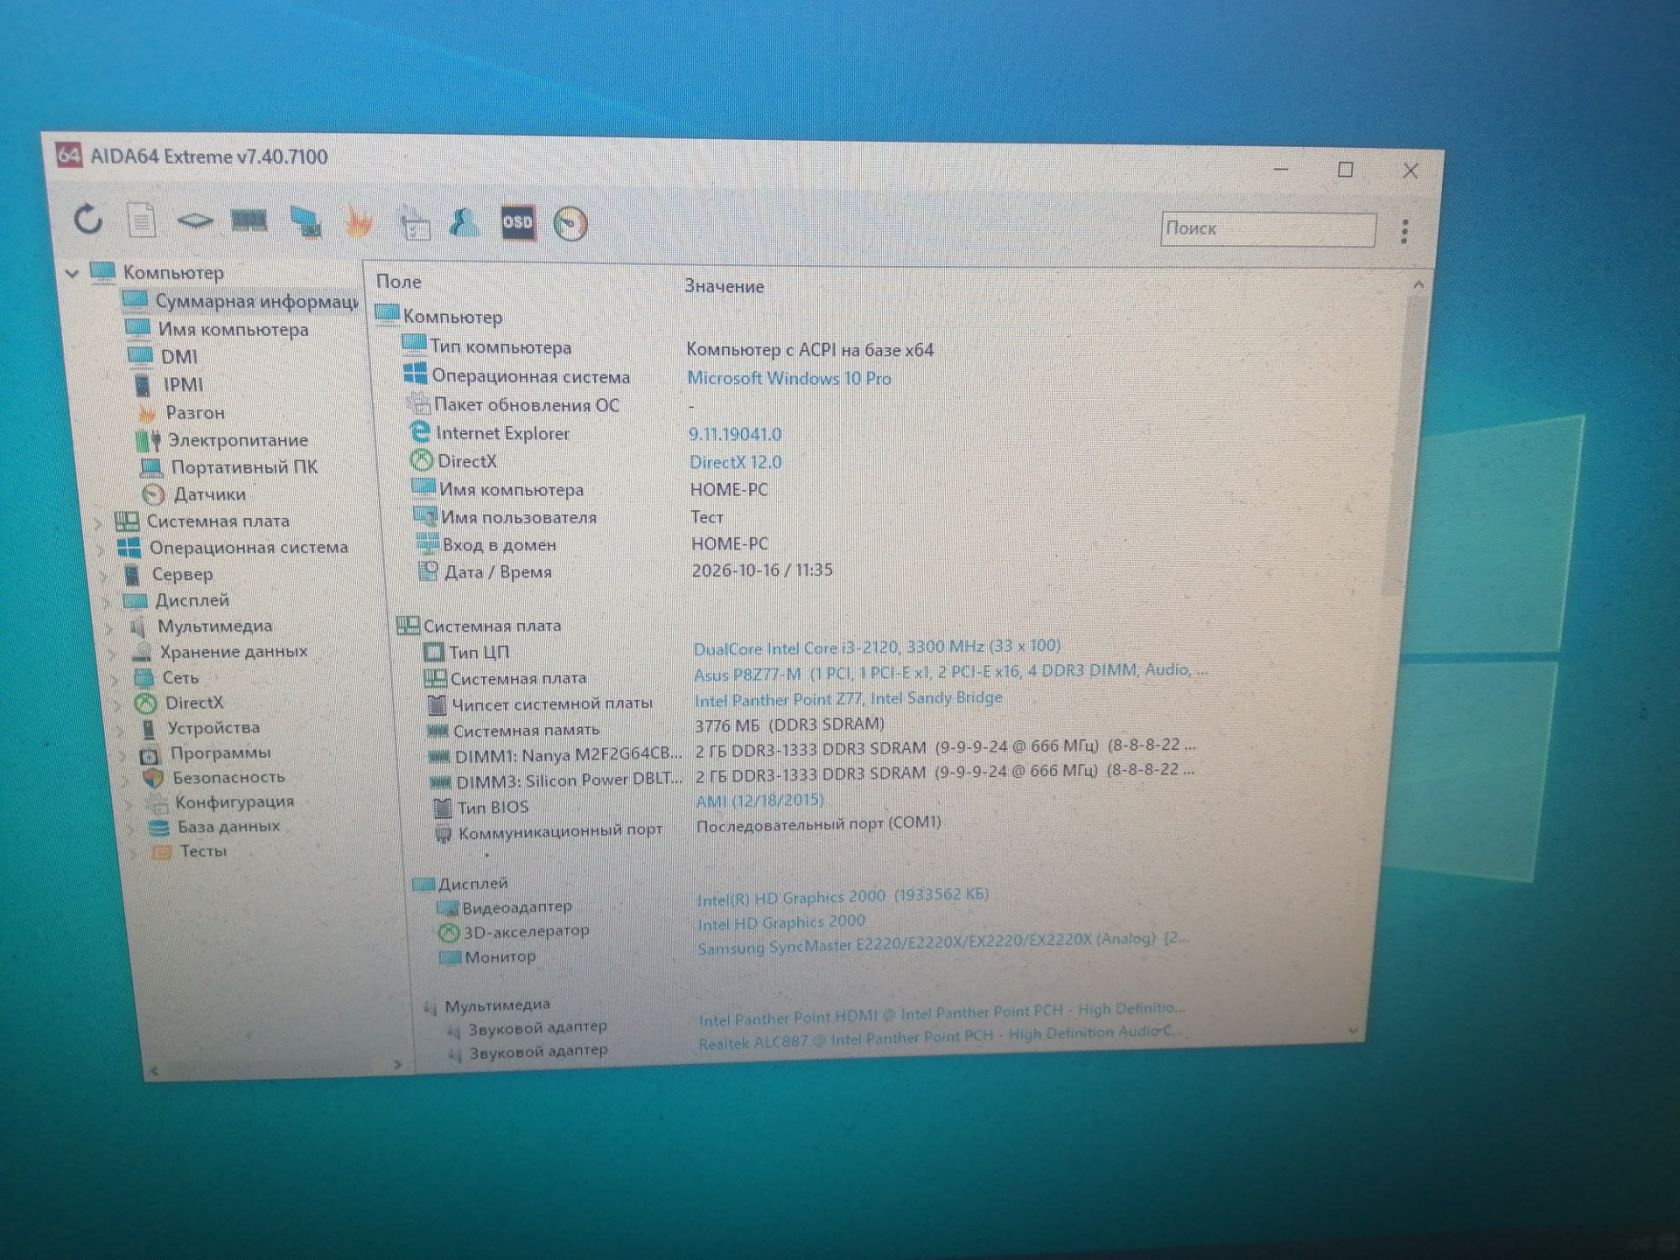Screen dimensions: 1680x1260
Task: Open the memory module toolbar icon
Action: 249,220
